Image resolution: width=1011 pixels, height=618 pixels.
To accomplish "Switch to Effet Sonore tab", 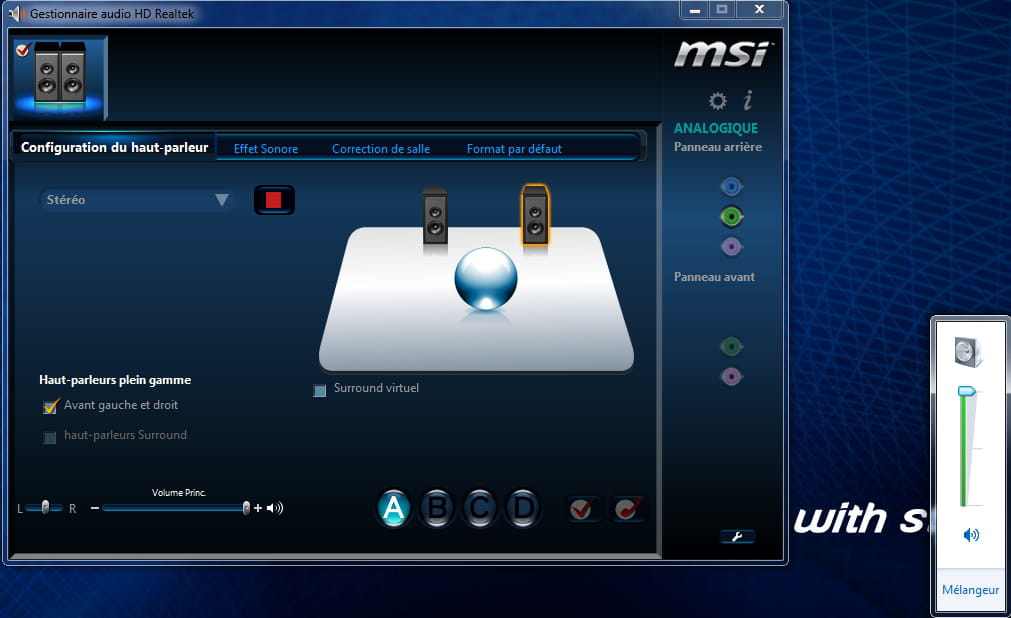I will click(266, 149).
